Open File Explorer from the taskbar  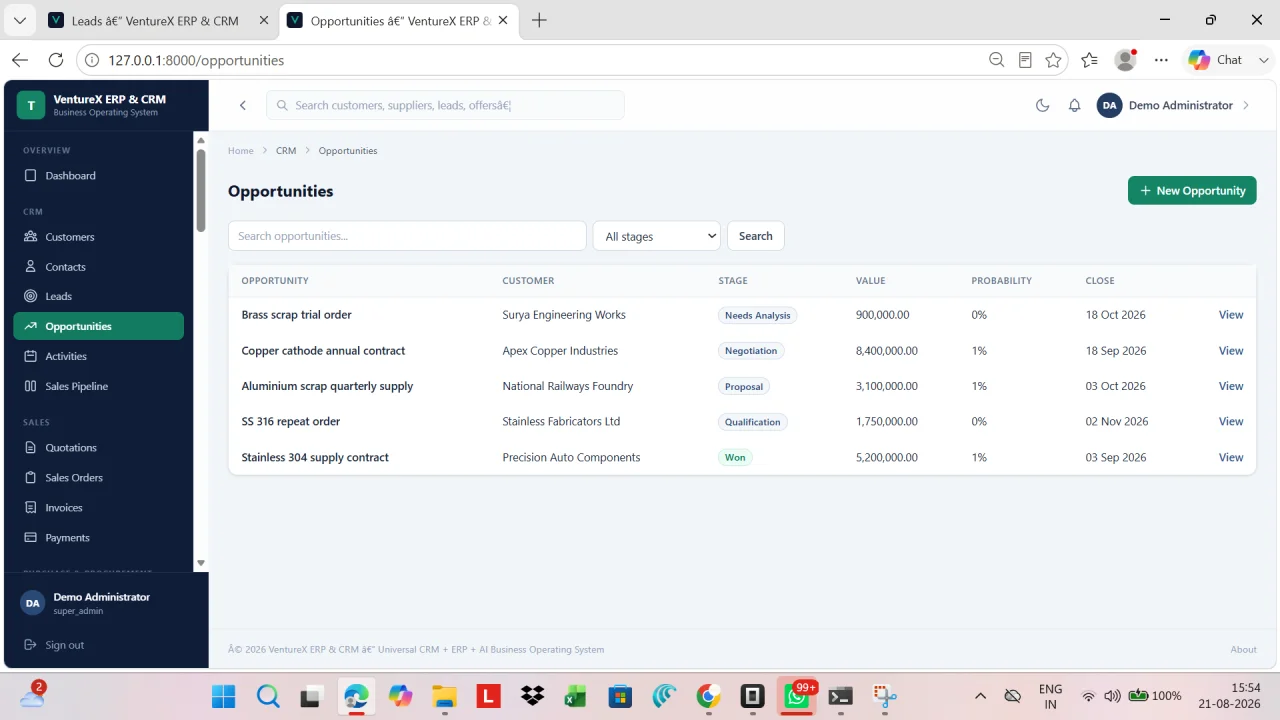444,696
